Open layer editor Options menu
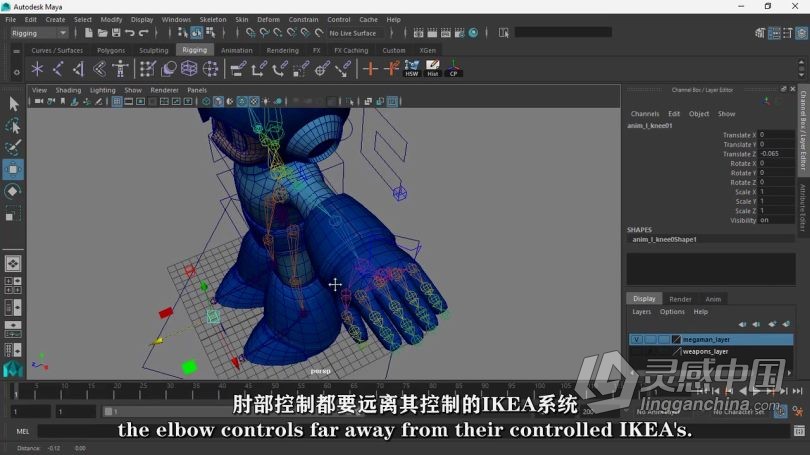 pos(672,311)
